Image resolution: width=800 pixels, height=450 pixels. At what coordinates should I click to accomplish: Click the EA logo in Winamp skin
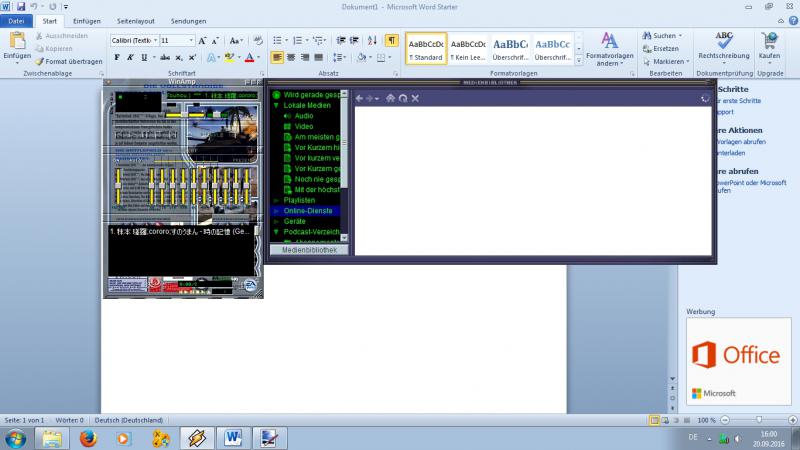point(250,285)
